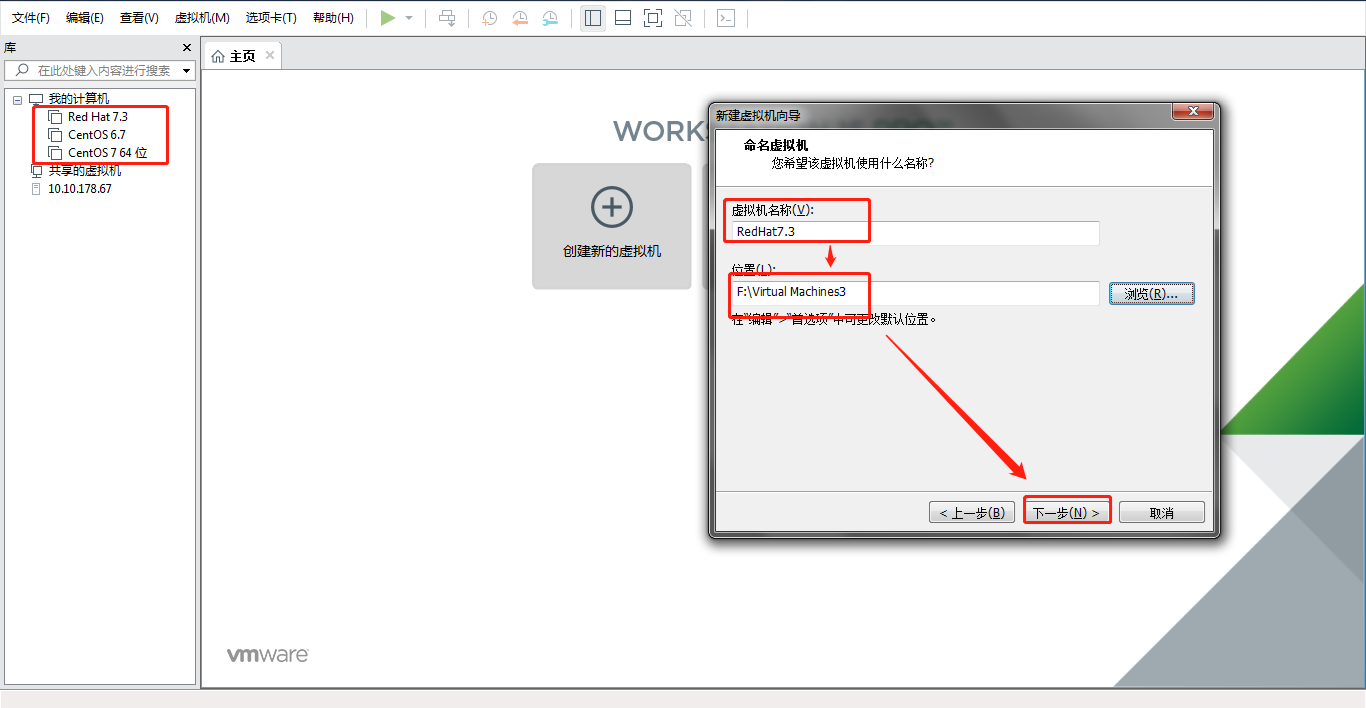The width and height of the screenshot is (1366, 708).
Task: Click the 下一步(N) button
Action: 1067,513
